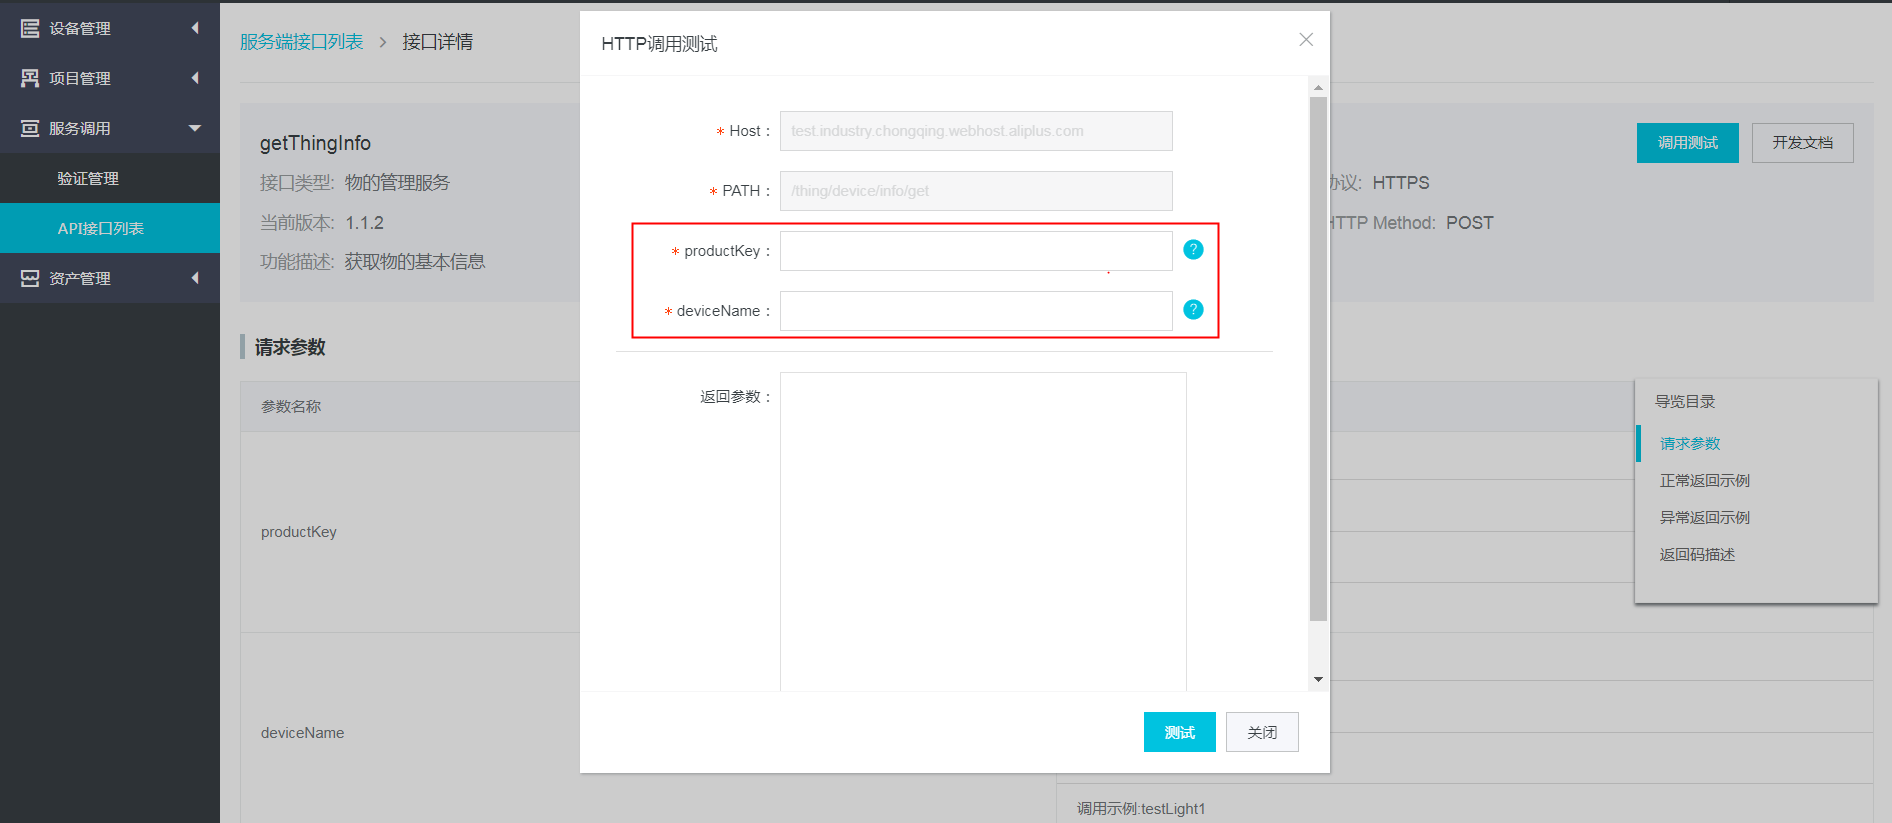Collapse the 服务调用 menu arrow

195,128
